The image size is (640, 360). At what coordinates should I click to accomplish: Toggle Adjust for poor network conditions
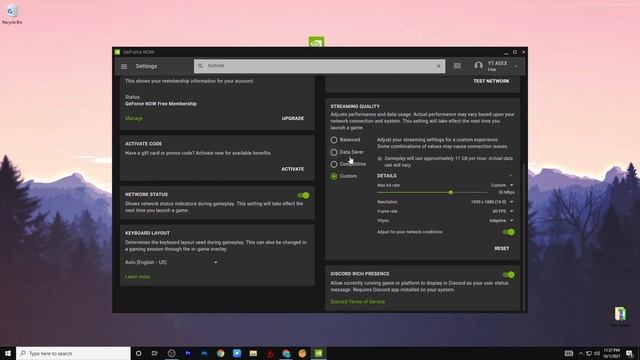pos(509,232)
